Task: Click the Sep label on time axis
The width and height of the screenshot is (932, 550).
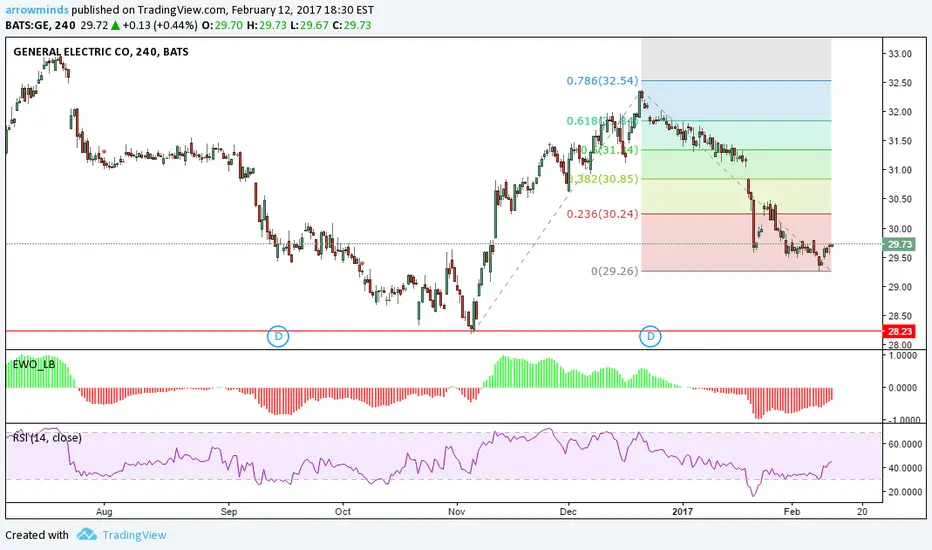Action: click(229, 511)
